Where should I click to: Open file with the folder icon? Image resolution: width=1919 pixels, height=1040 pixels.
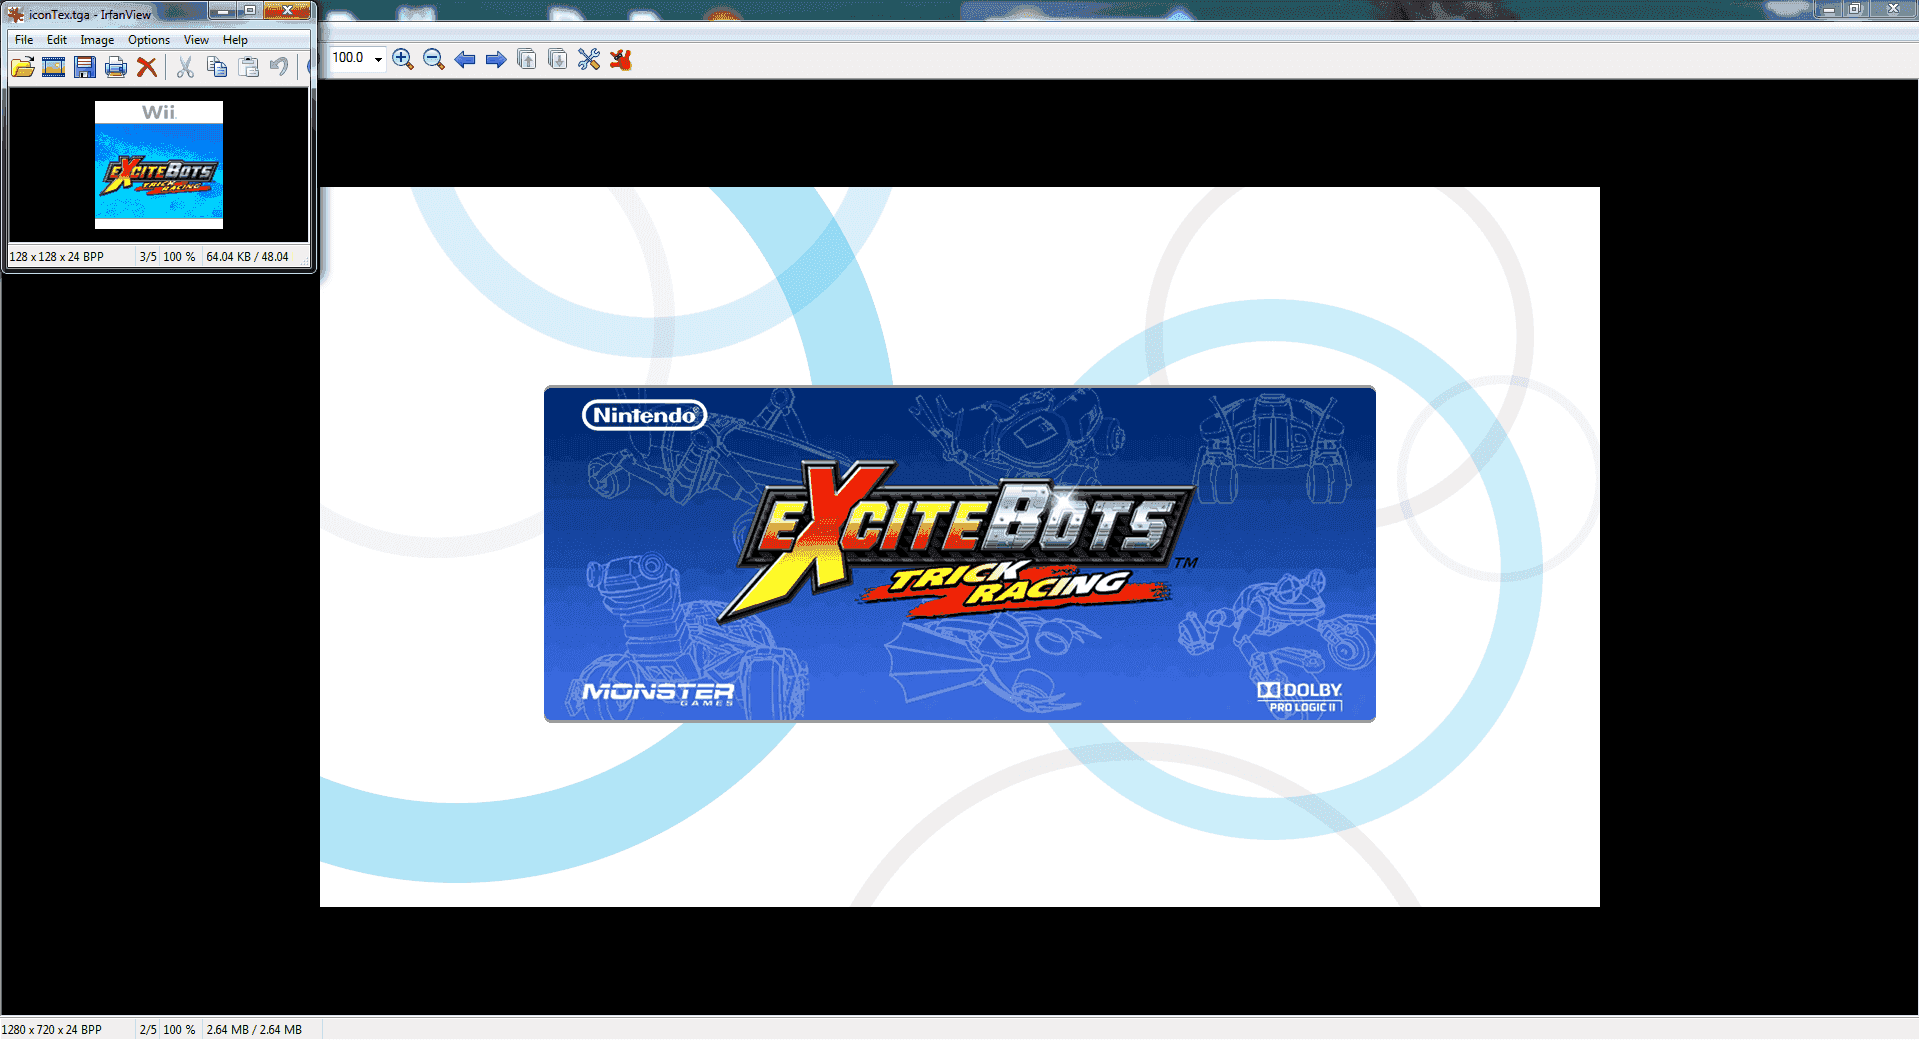coord(23,67)
